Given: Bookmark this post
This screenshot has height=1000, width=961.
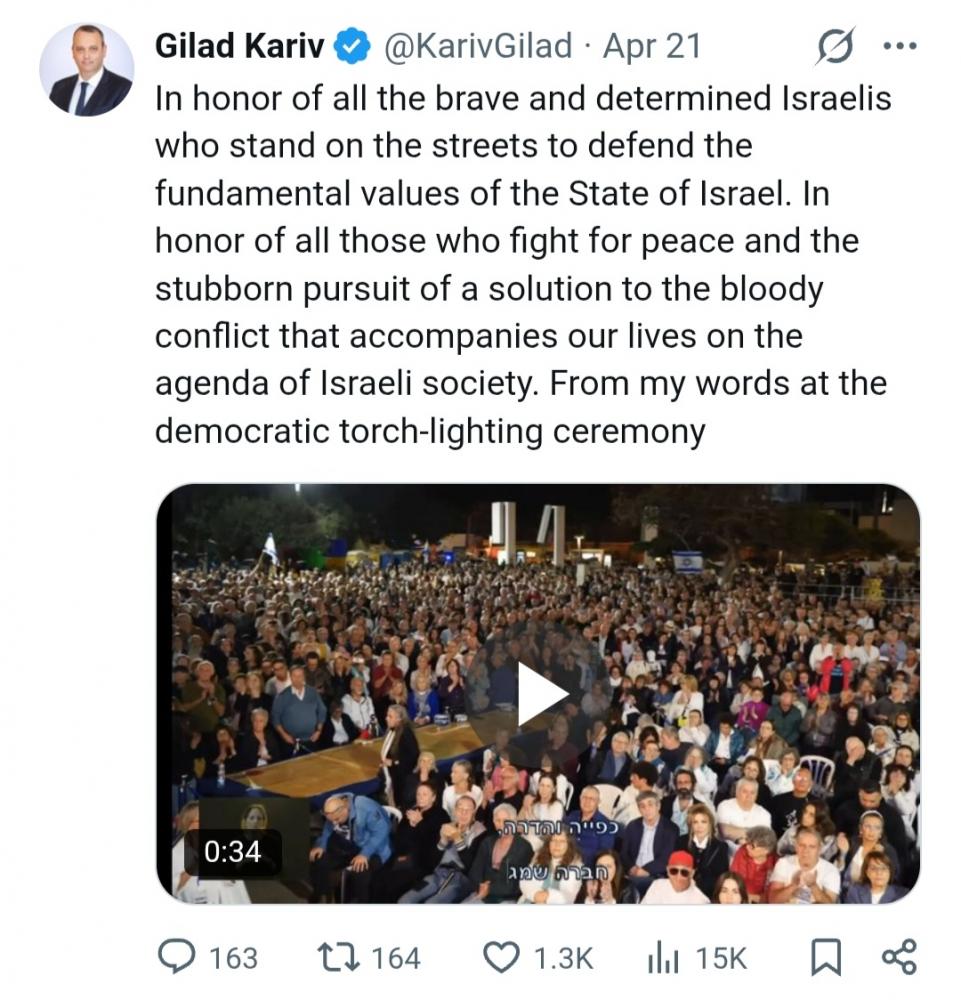Looking at the screenshot, I should [x=824, y=958].
